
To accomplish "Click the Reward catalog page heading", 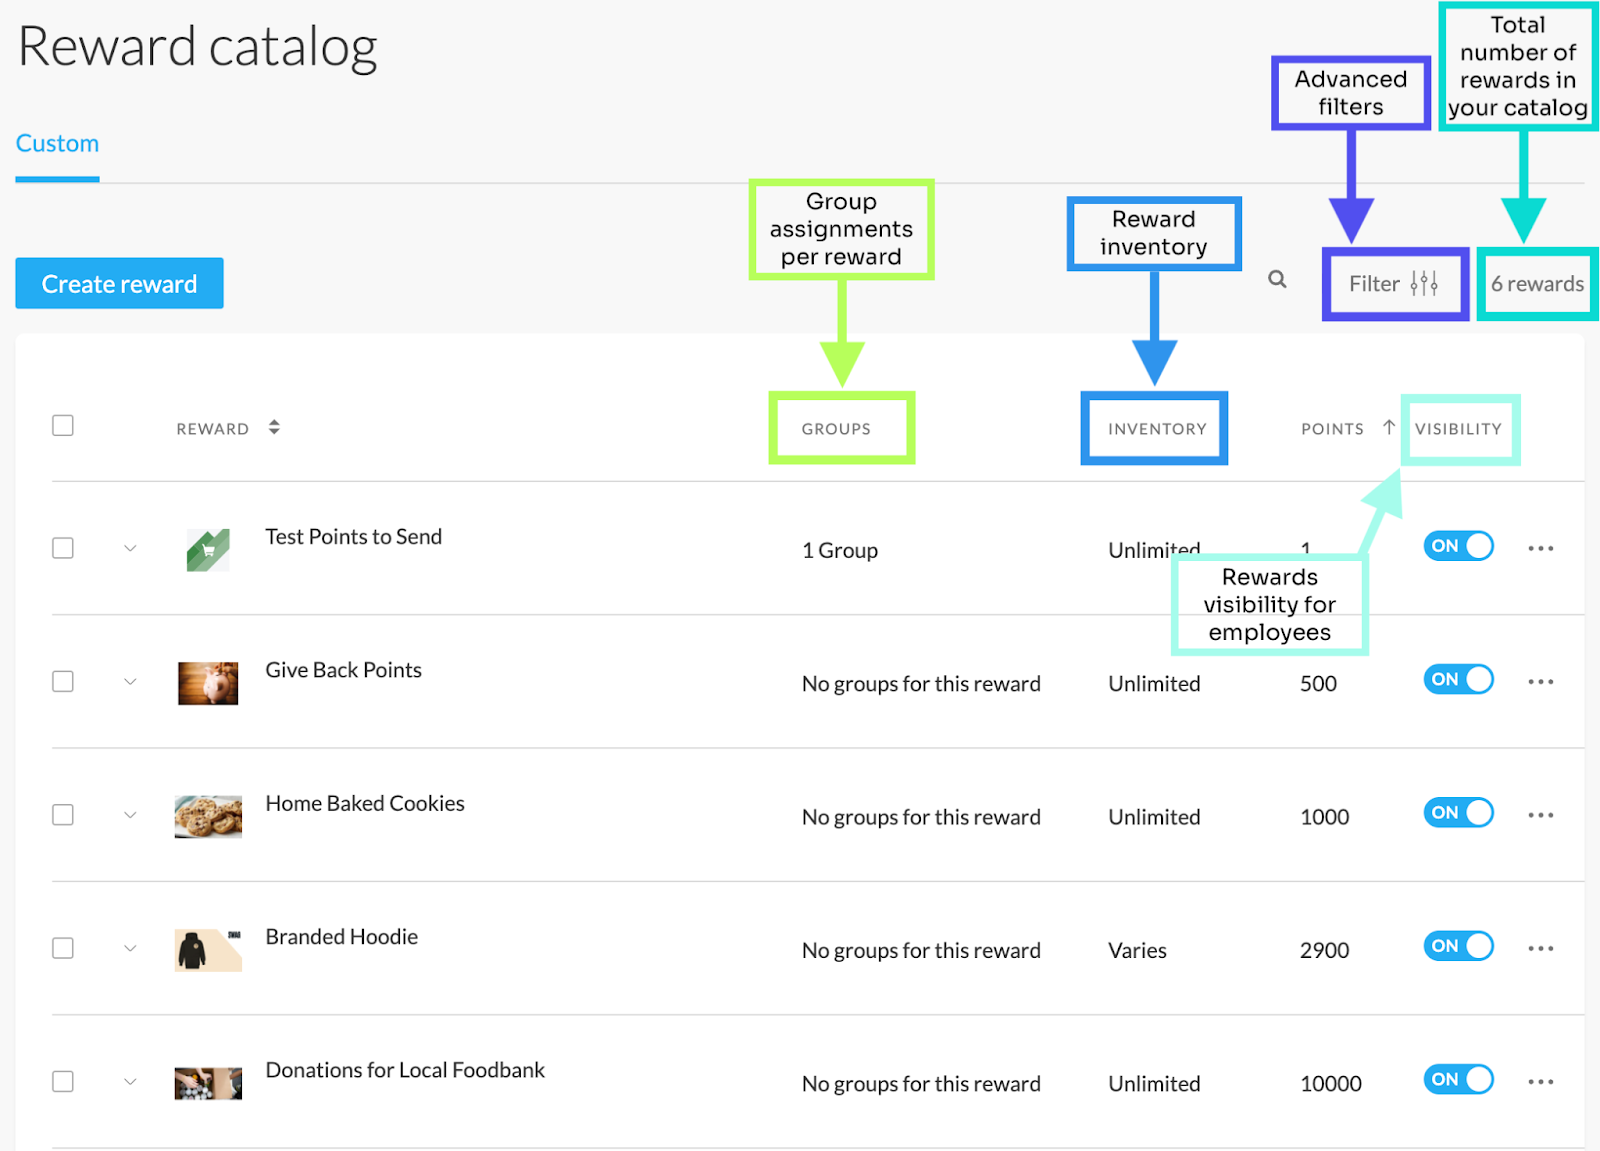I will tap(198, 46).
